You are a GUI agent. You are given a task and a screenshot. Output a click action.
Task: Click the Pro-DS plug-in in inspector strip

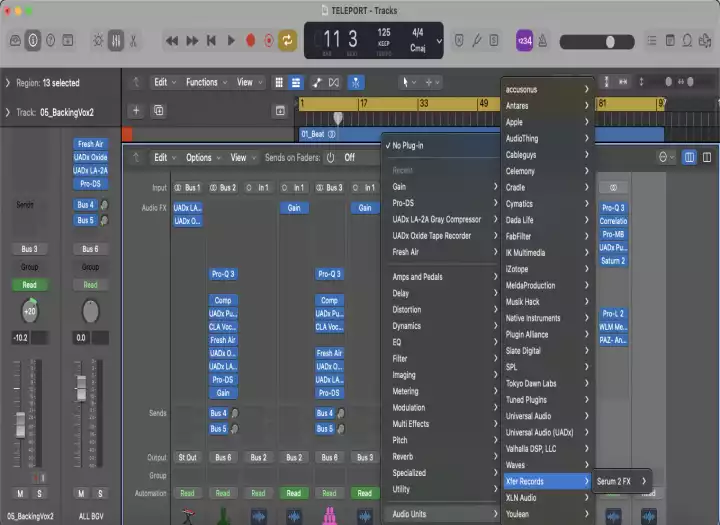(x=90, y=184)
